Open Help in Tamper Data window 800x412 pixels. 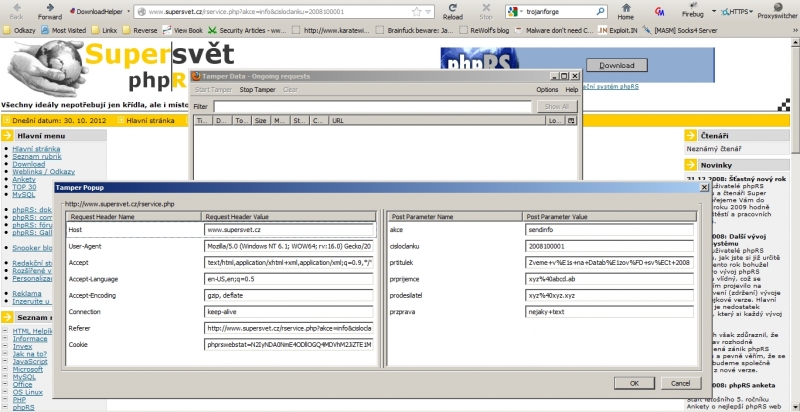tap(572, 90)
